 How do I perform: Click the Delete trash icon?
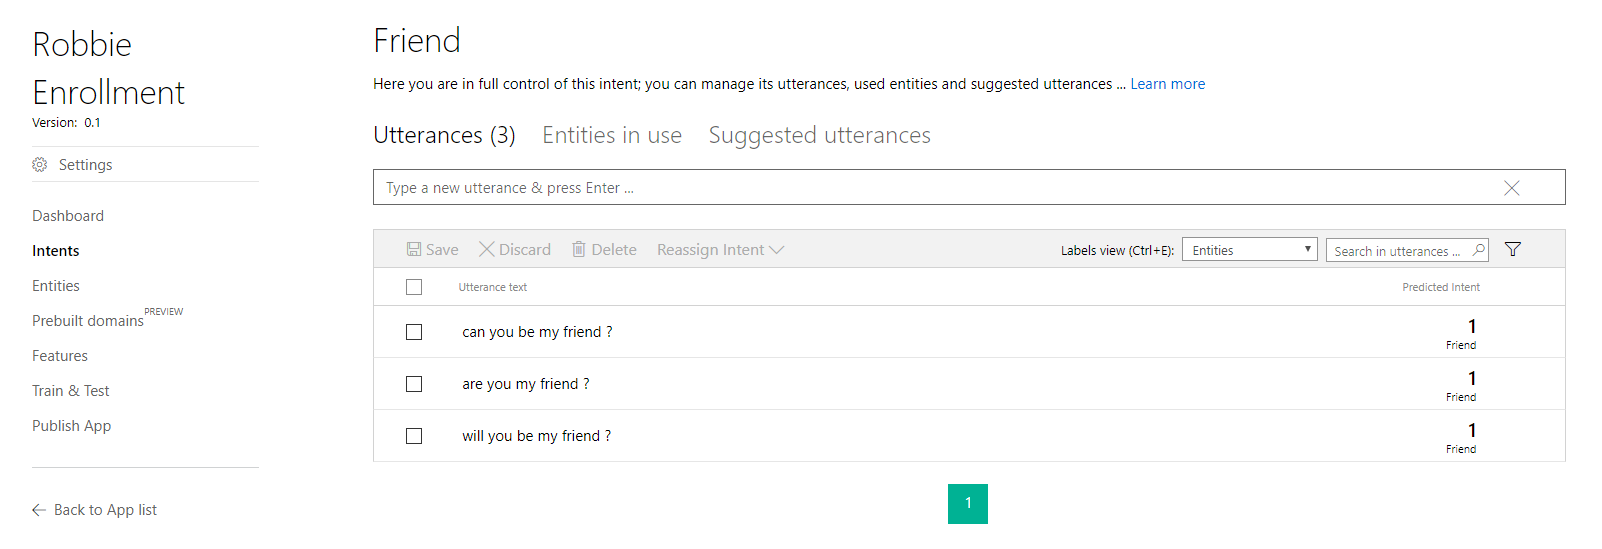point(579,250)
